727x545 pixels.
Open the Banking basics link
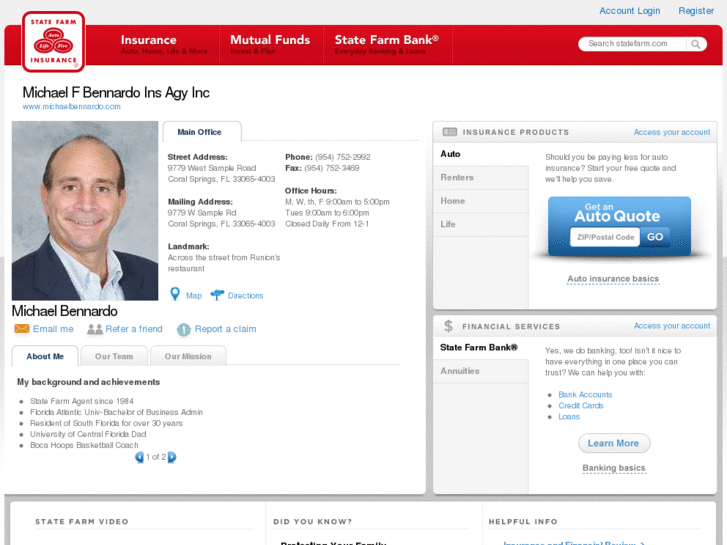click(x=613, y=468)
